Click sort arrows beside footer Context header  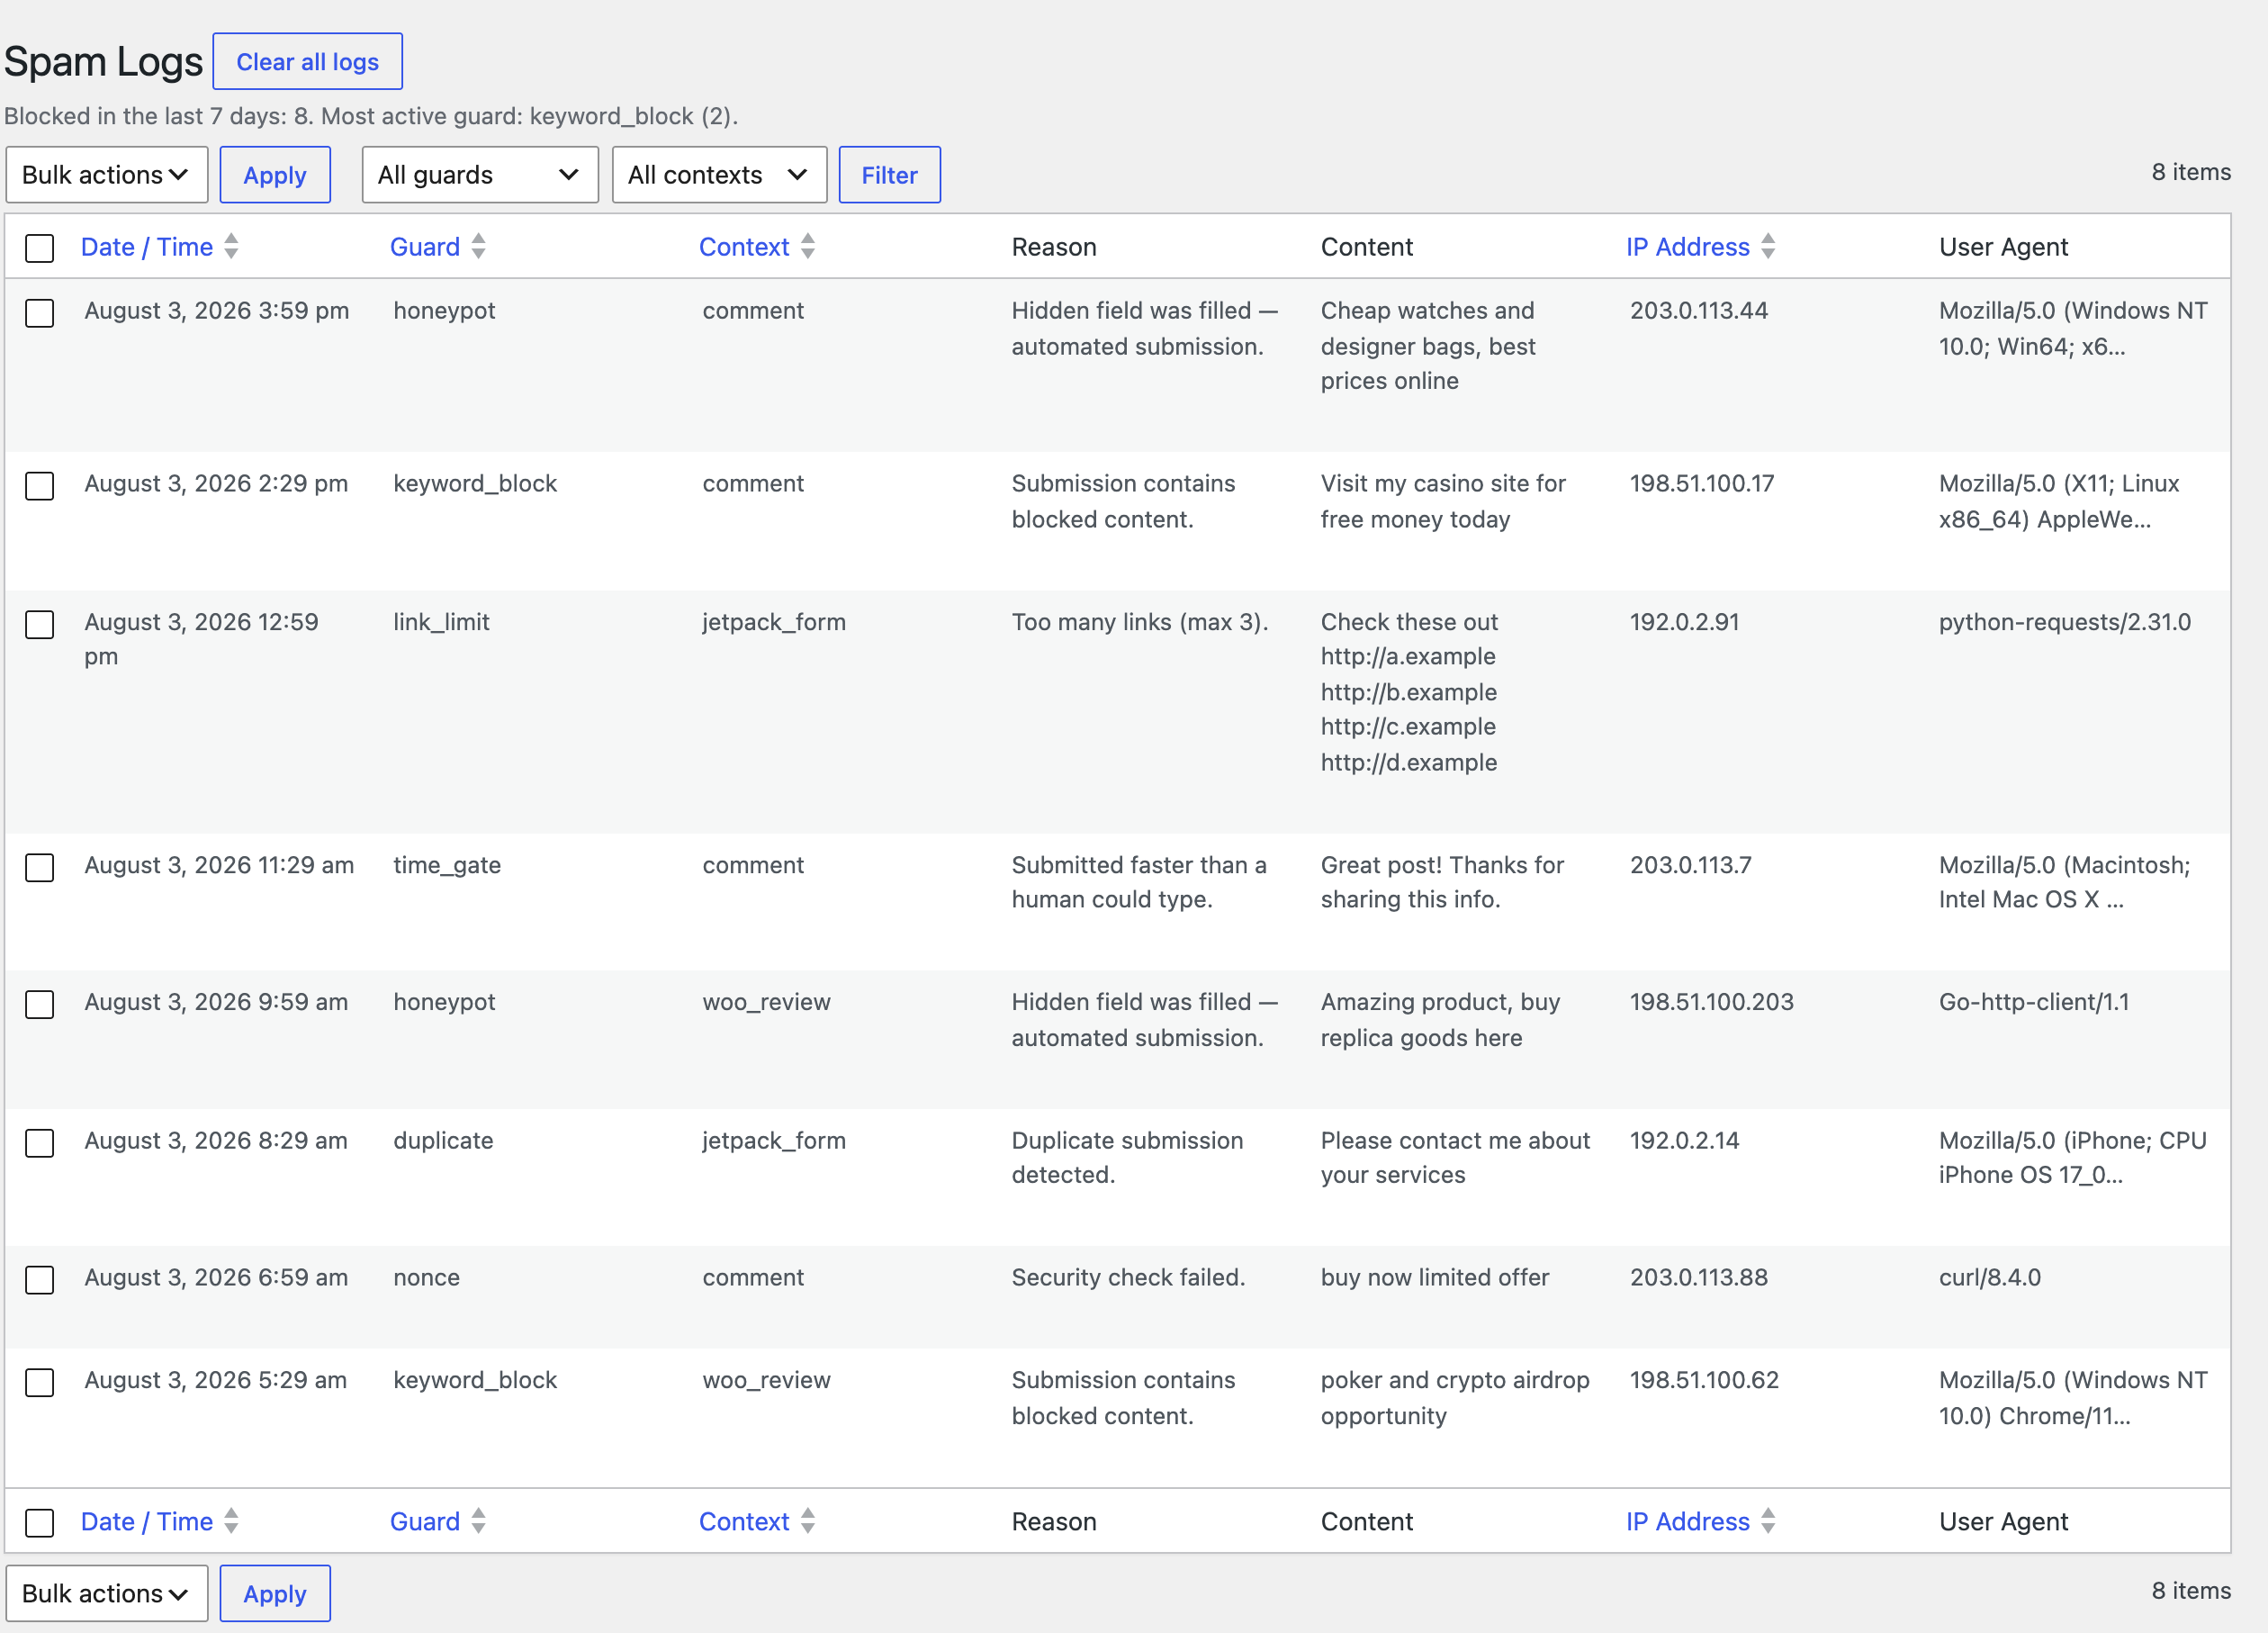coord(808,1521)
